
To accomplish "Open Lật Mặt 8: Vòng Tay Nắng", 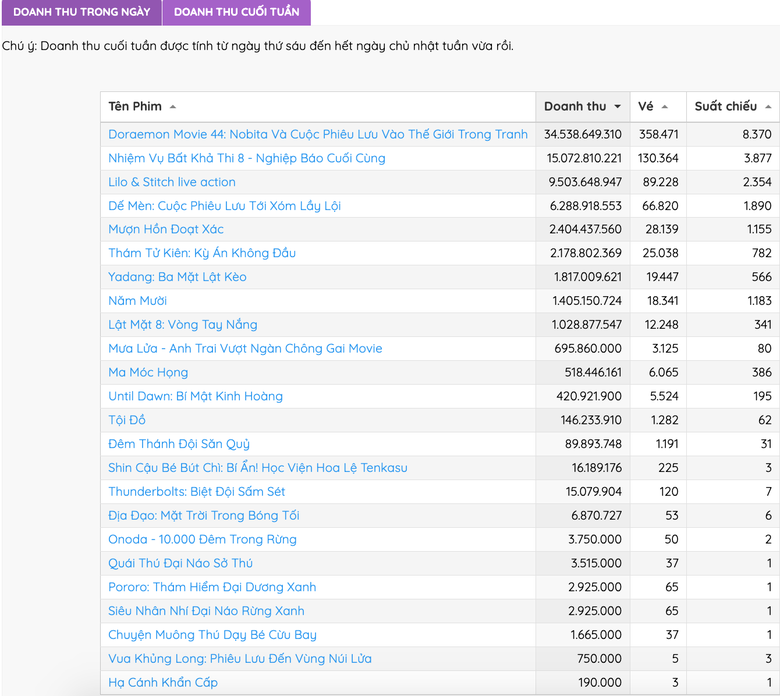I will 182,325.
